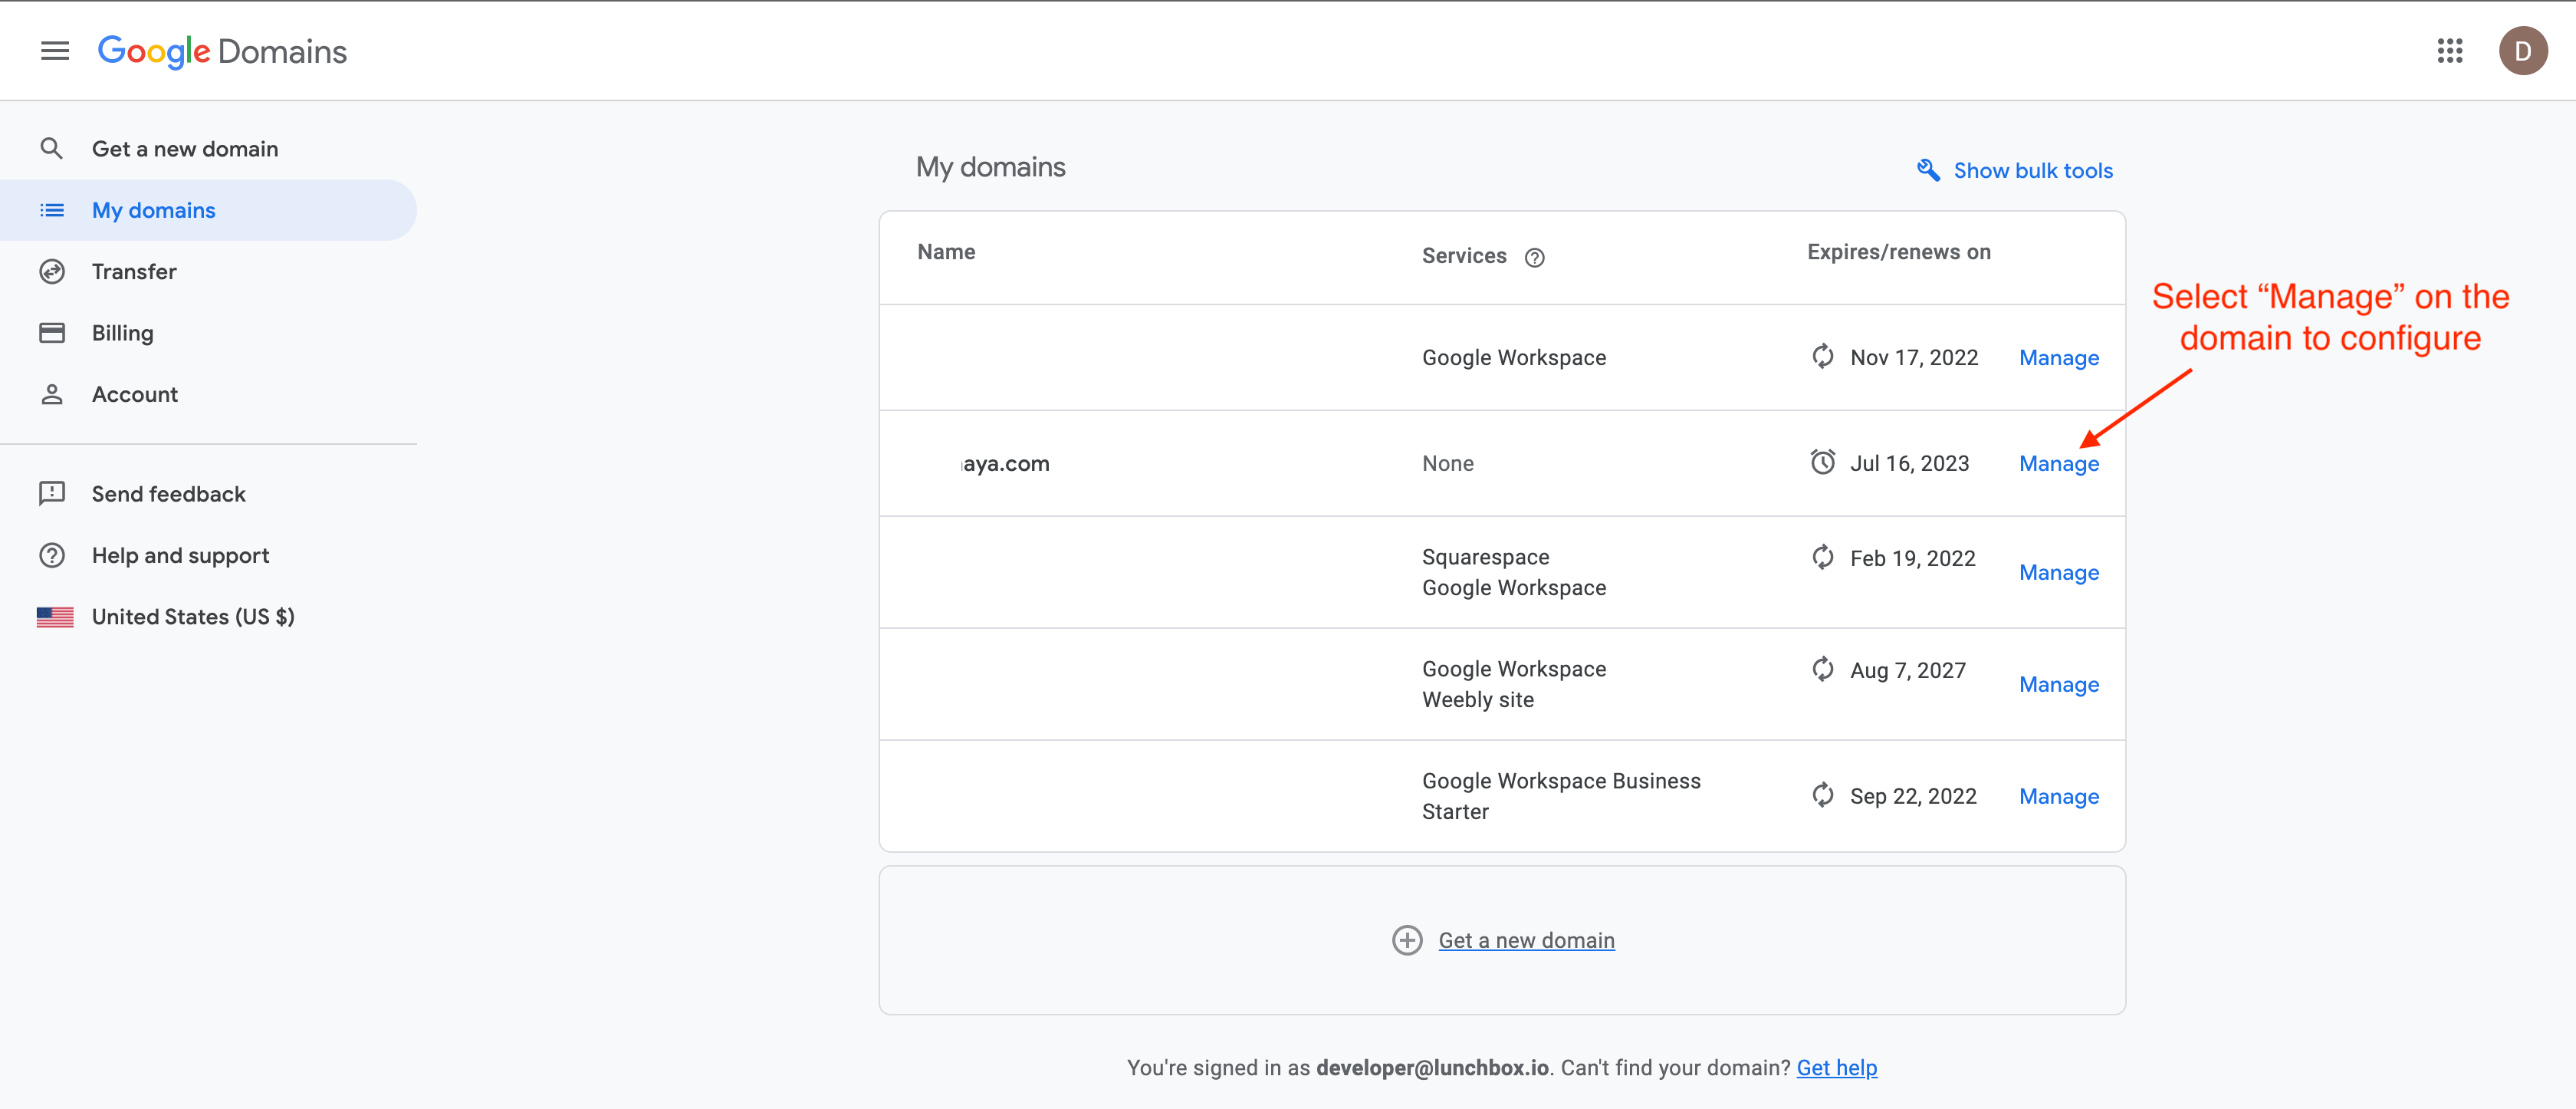Open the account avatar labeled D
Viewport: 2576px width, 1109px height.
tap(2522, 50)
